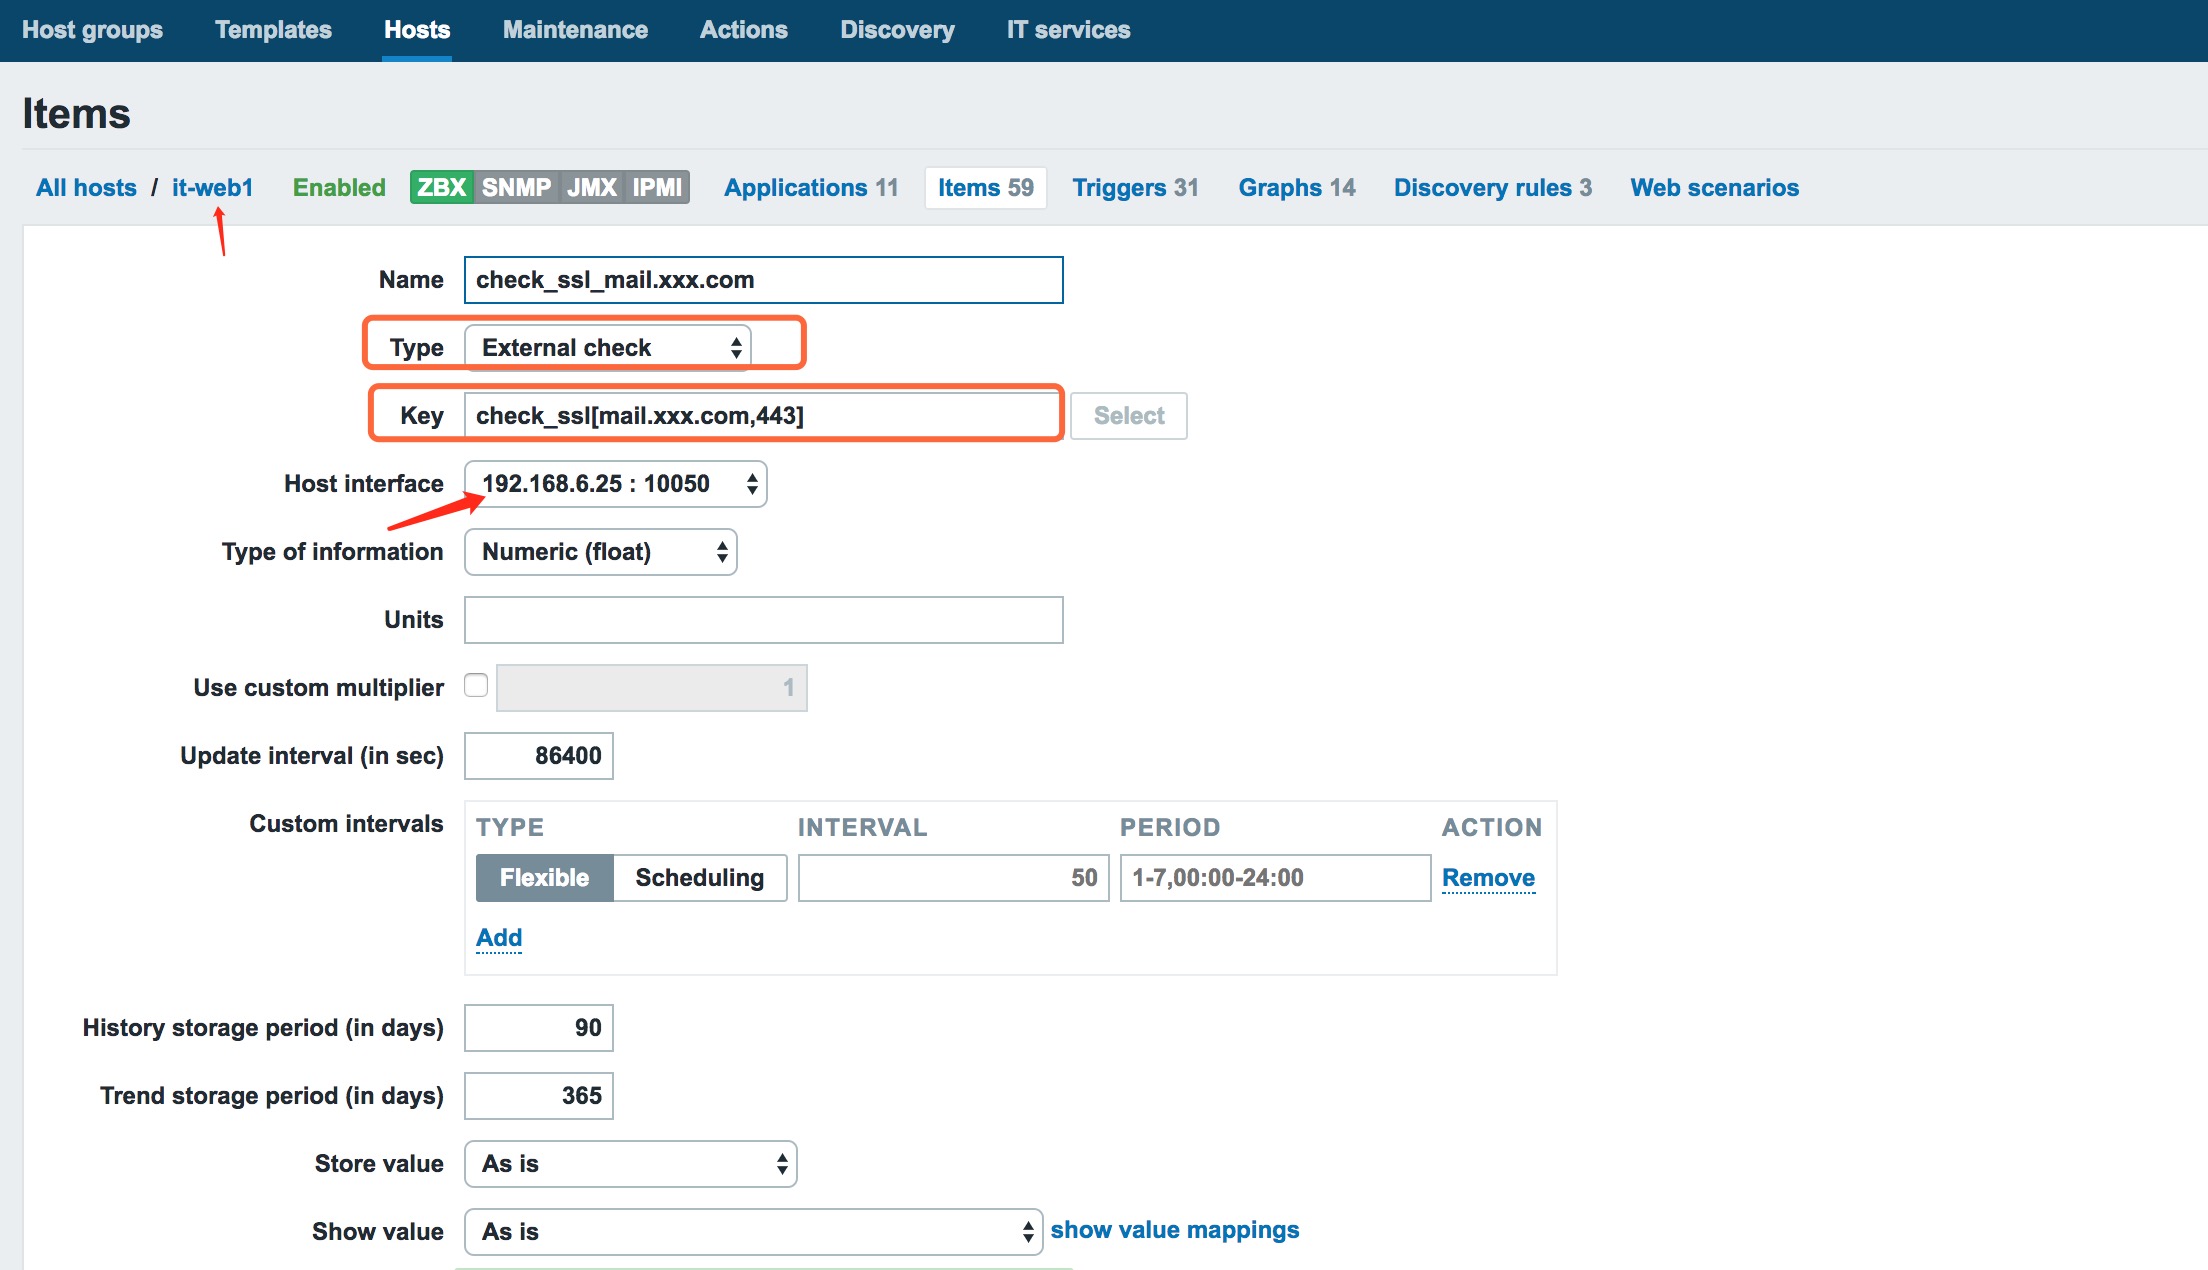Image resolution: width=2208 pixels, height=1270 pixels.
Task: Open the Discovery menu
Action: pyautogui.click(x=897, y=30)
